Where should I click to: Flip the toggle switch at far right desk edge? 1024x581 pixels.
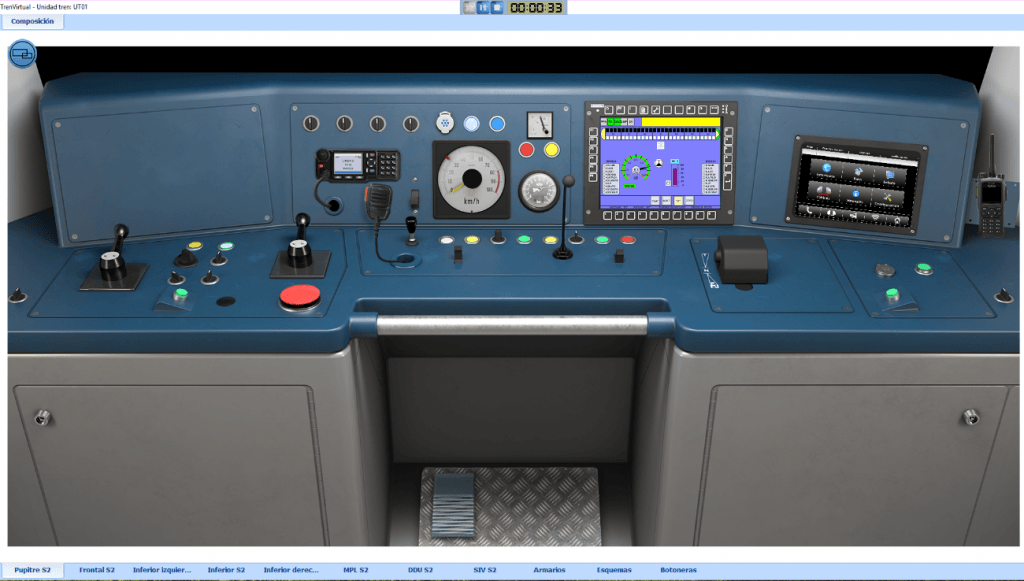pyautogui.click(x=1003, y=296)
